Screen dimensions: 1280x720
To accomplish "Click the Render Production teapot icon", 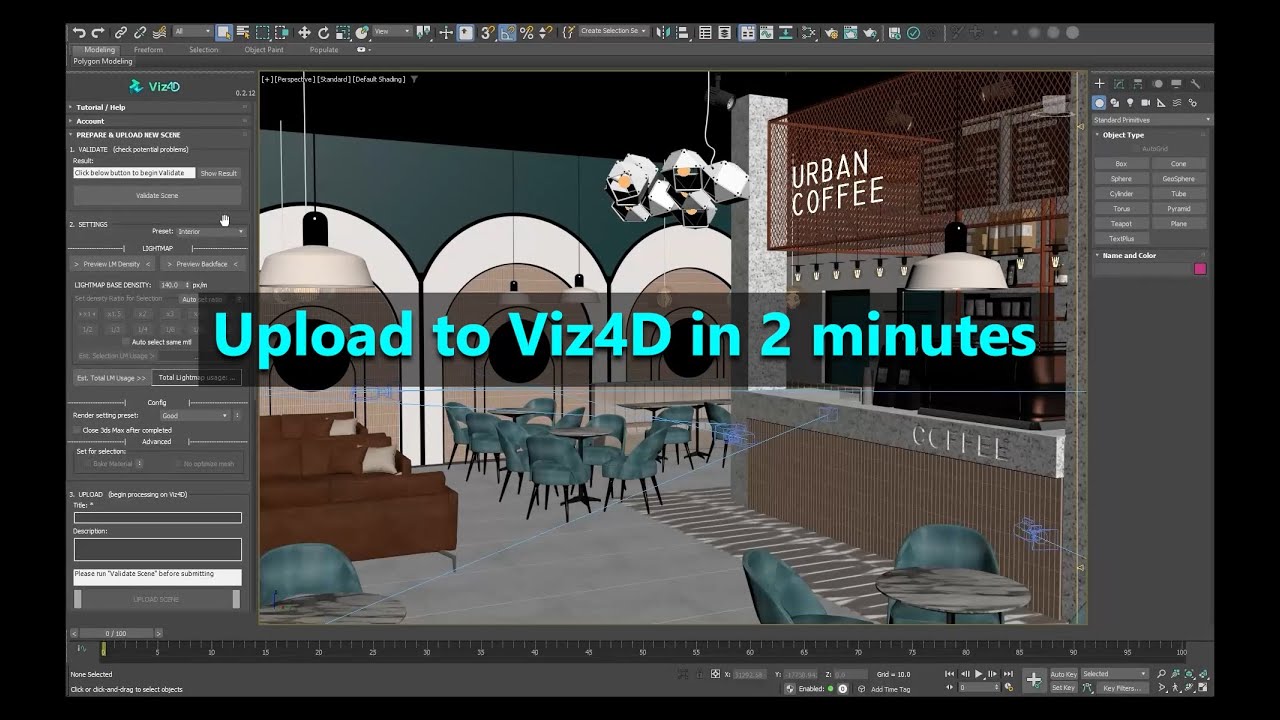I will (870, 32).
